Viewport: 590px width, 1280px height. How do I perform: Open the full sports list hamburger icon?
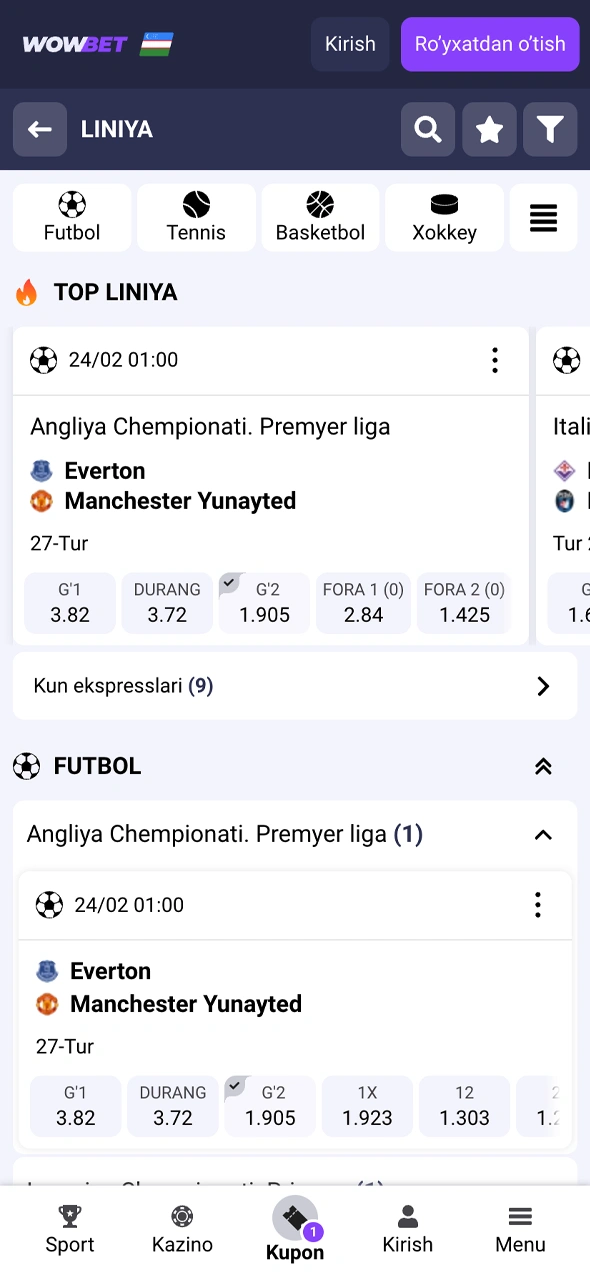point(543,217)
